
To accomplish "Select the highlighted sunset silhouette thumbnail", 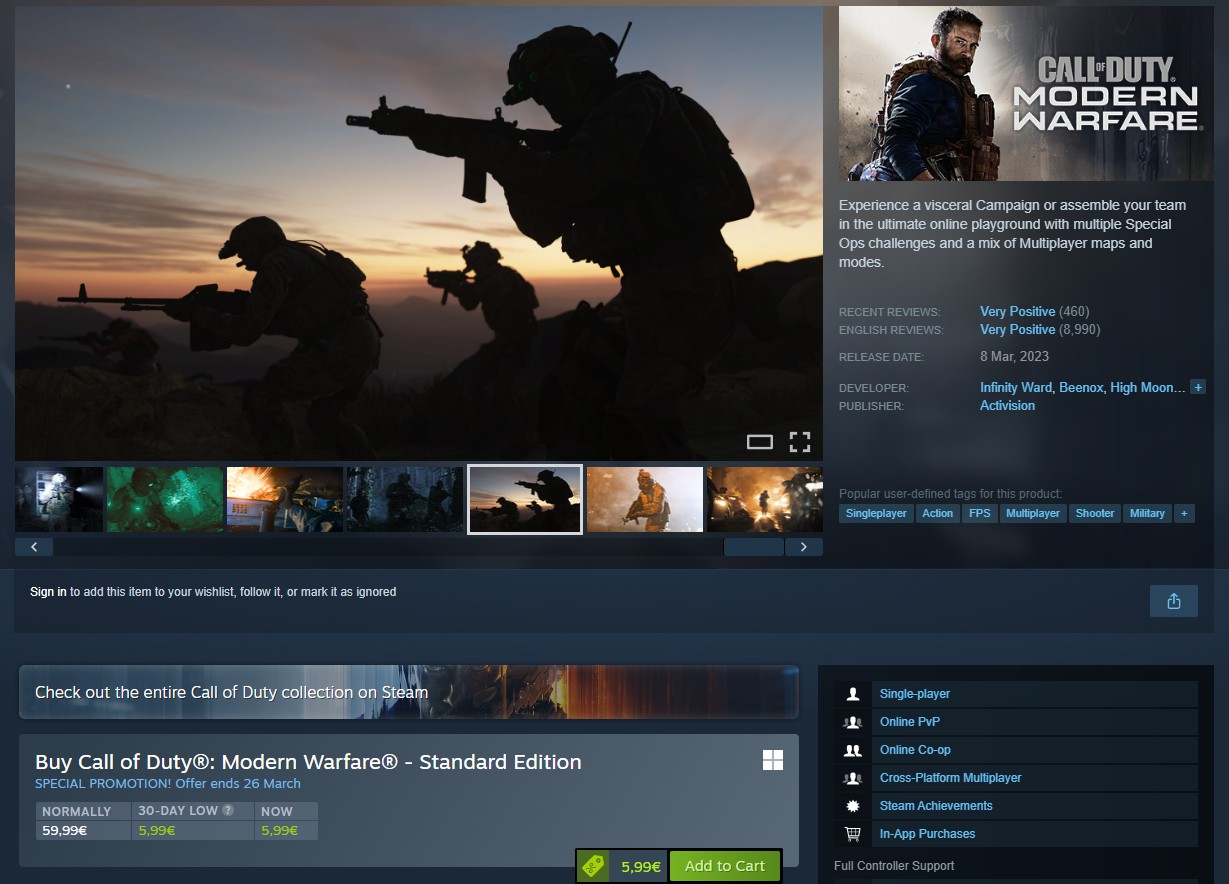I will coord(525,499).
